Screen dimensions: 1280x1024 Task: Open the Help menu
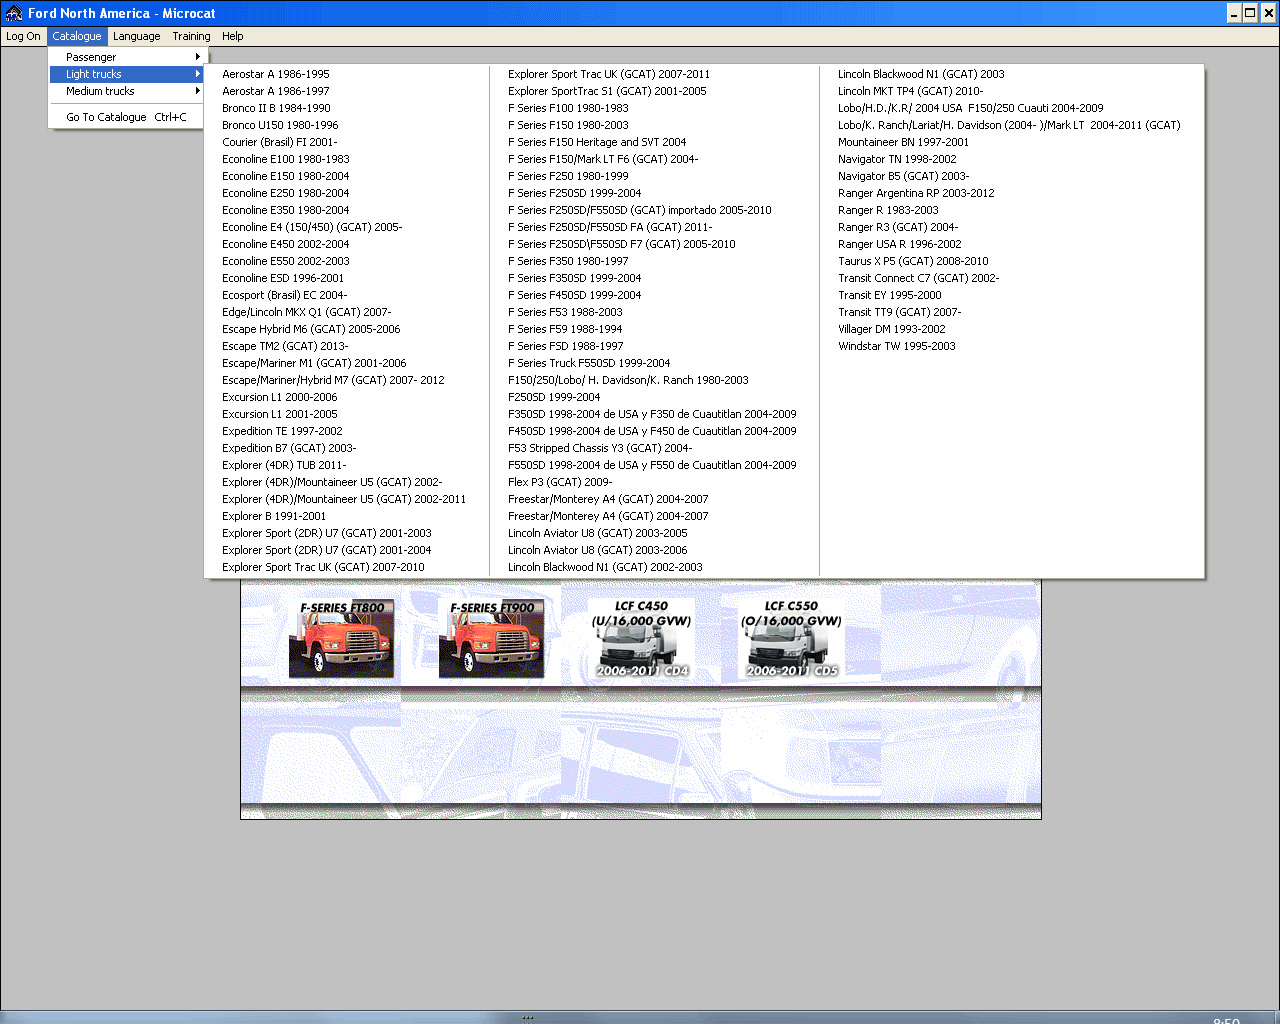(x=232, y=36)
